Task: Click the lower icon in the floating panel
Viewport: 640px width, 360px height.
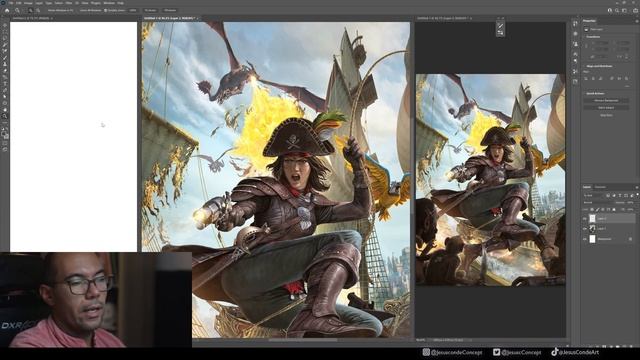Action: pos(500,33)
